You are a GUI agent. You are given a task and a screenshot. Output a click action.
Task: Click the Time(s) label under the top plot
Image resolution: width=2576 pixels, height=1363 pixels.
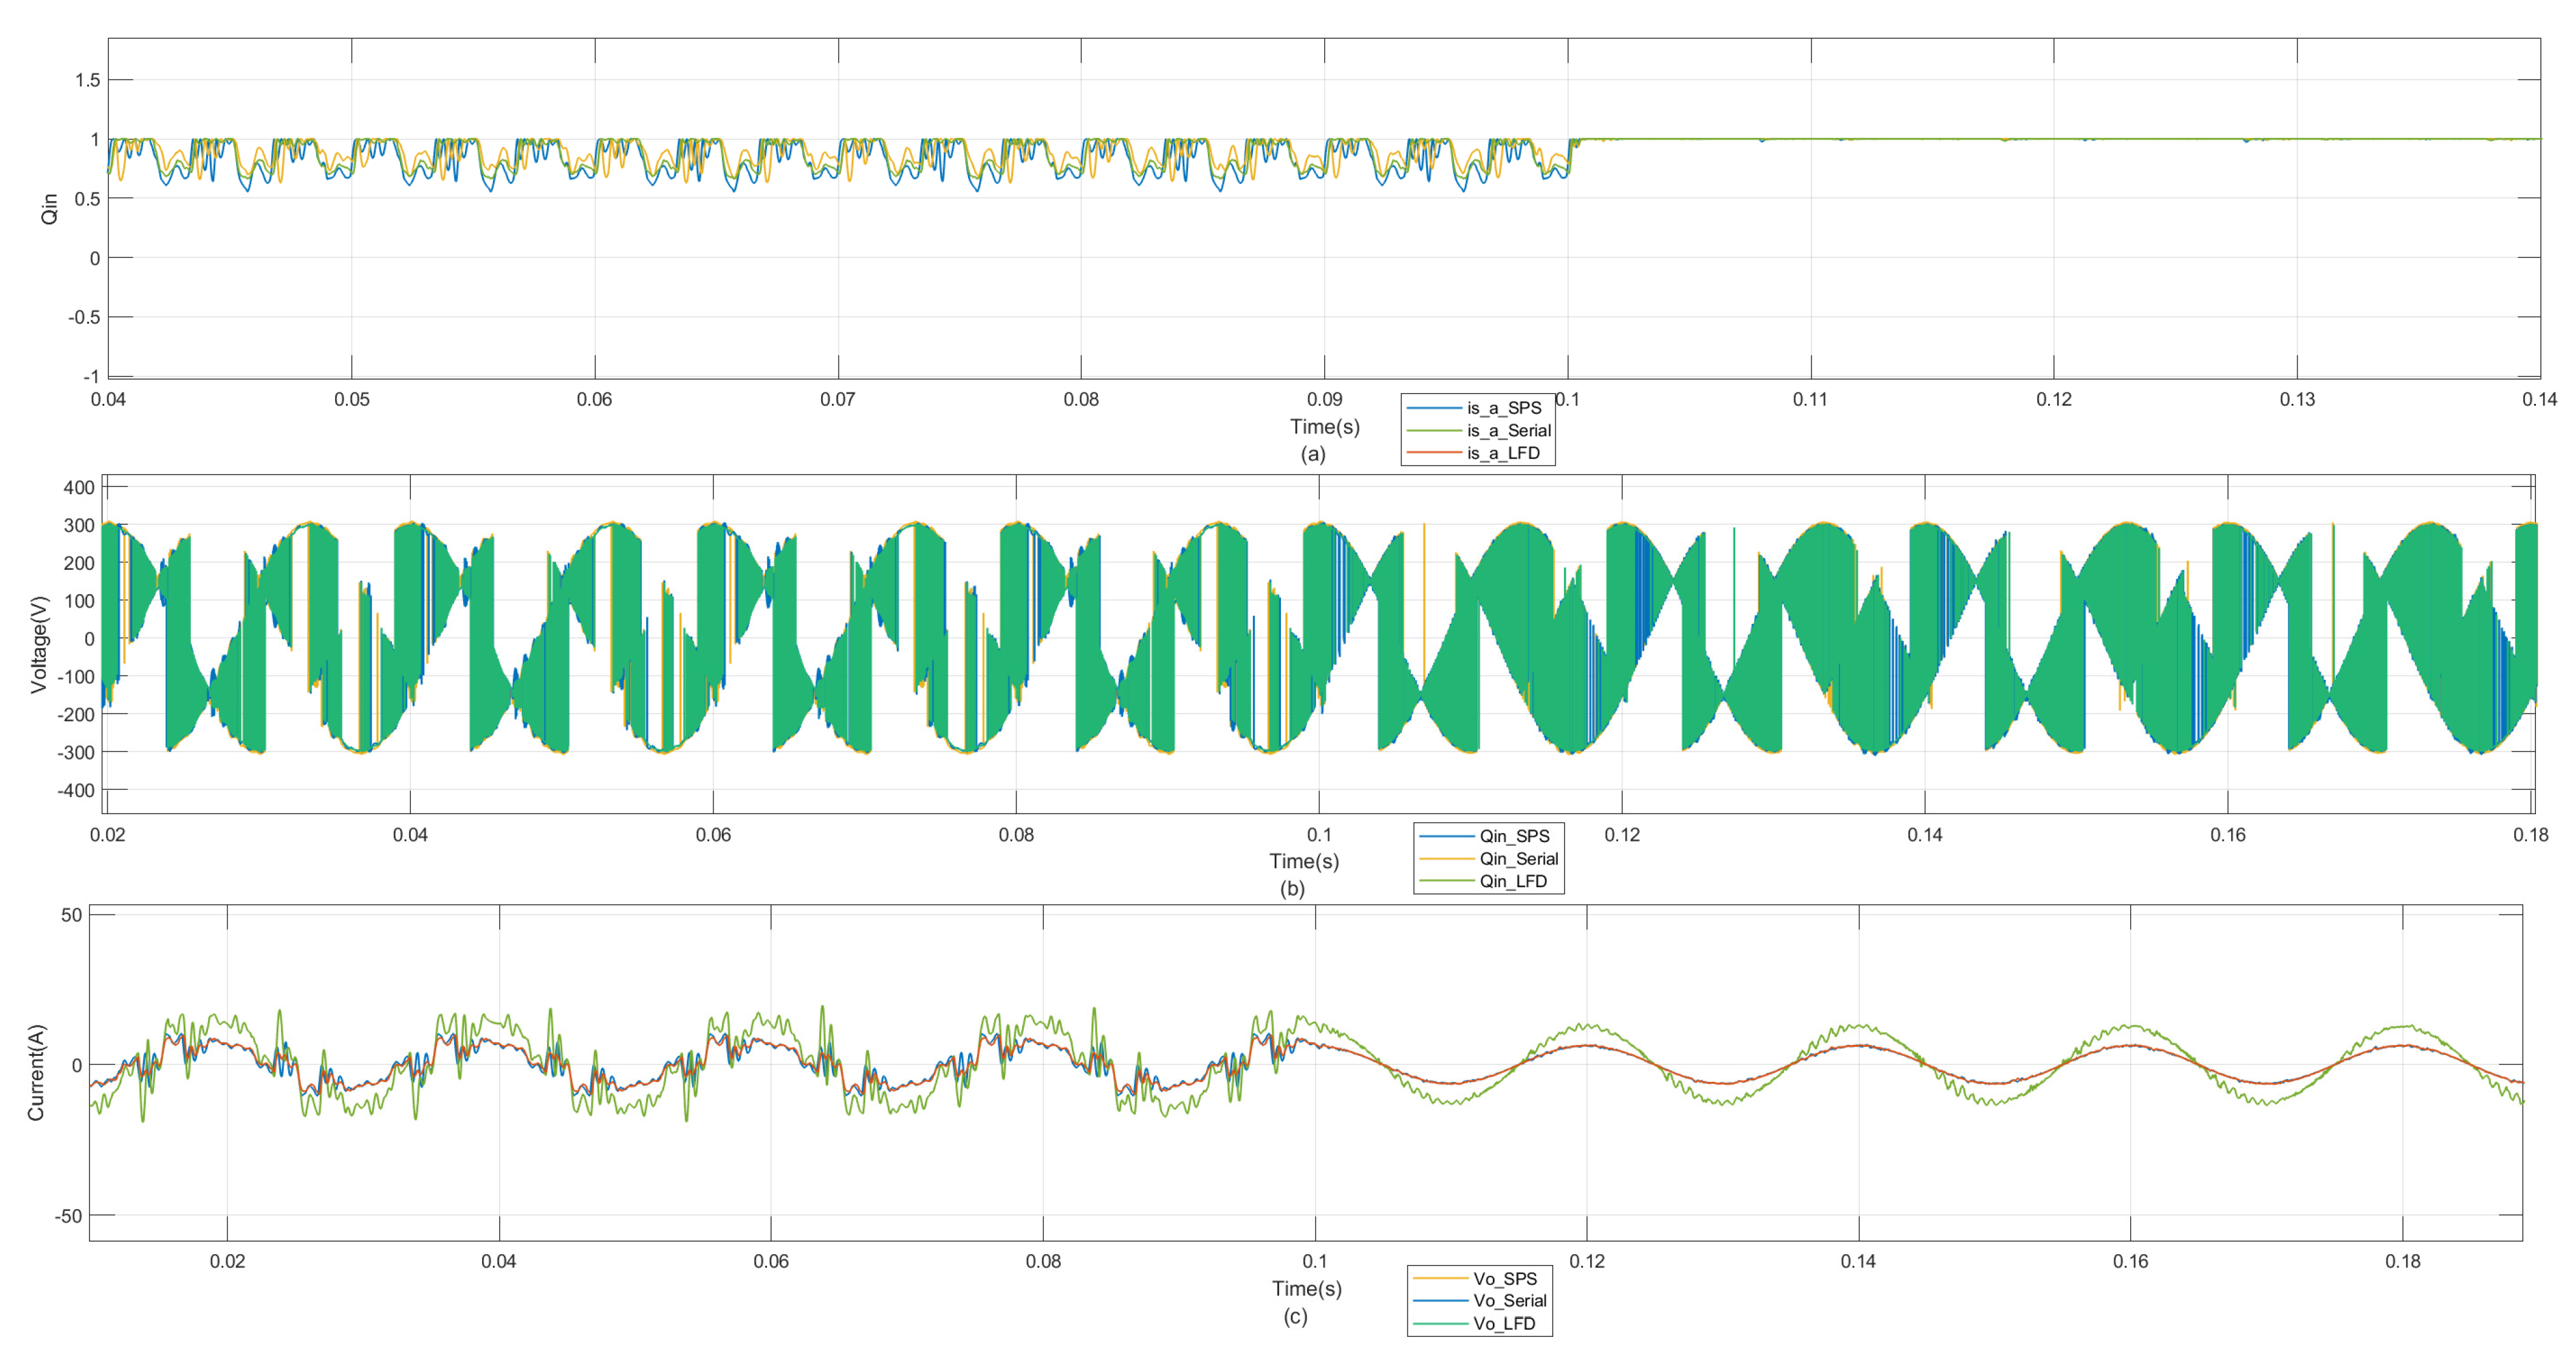(x=1324, y=427)
